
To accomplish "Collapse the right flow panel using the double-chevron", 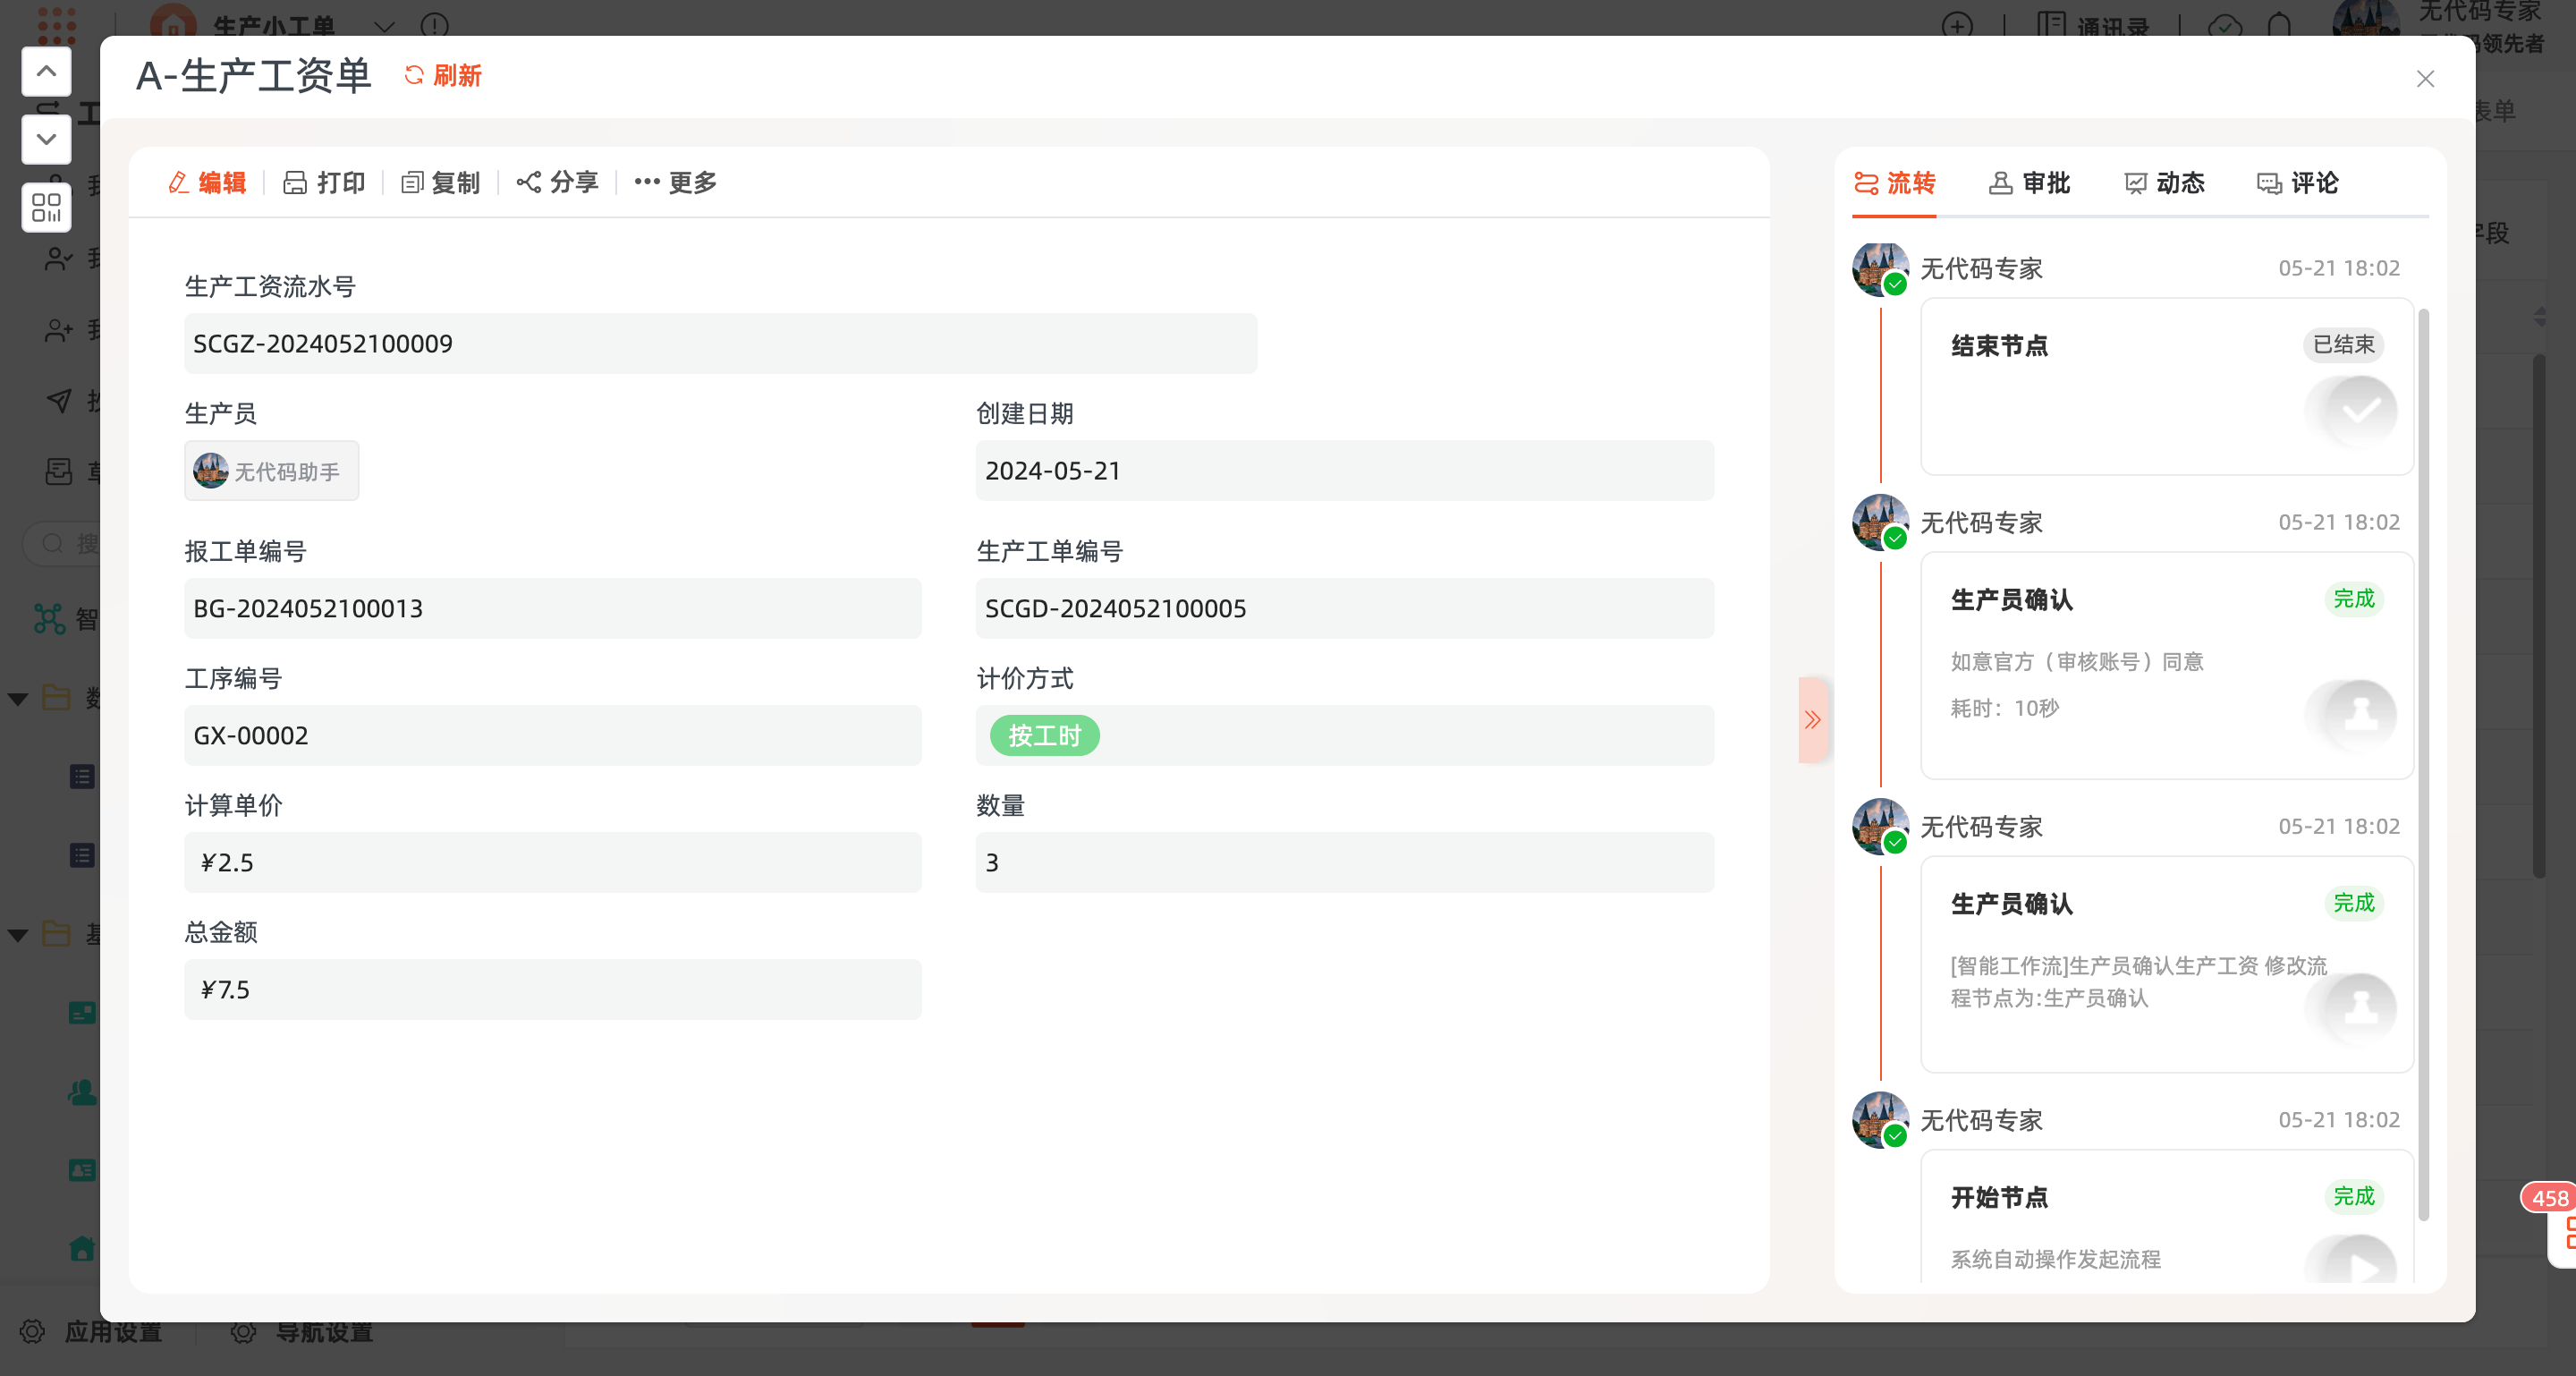I will 1812,720.
